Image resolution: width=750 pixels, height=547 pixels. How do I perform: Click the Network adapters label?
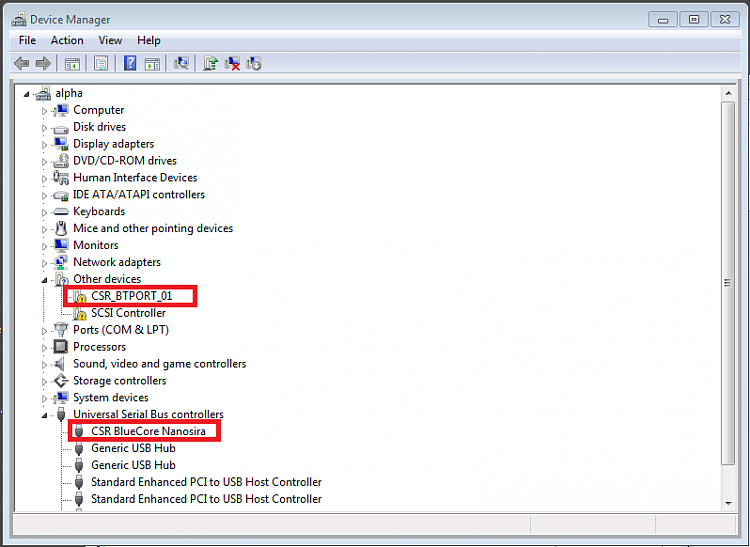coord(117,262)
